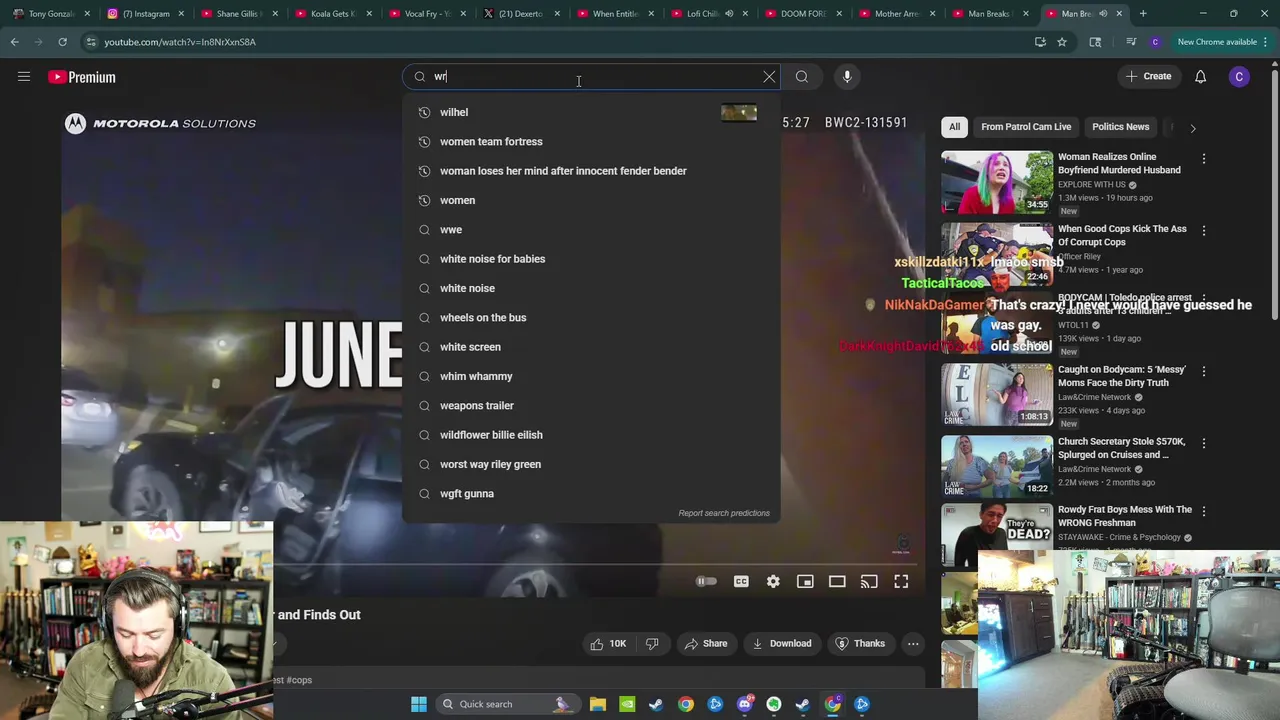
Task: Open the notifications bell
Action: coord(1200,77)
